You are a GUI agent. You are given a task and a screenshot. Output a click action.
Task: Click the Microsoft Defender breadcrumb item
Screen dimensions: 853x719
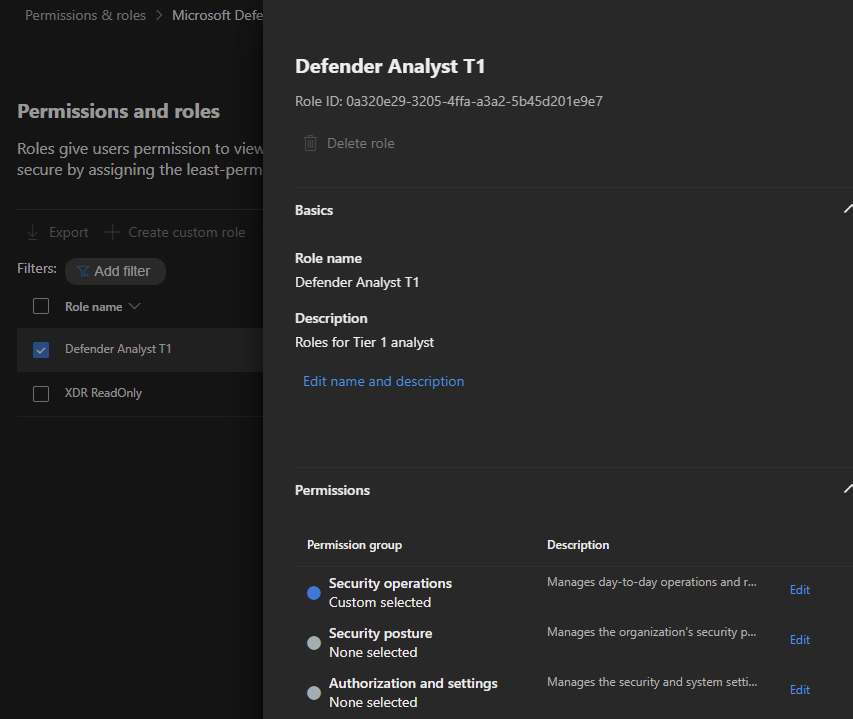coord(218,14)
